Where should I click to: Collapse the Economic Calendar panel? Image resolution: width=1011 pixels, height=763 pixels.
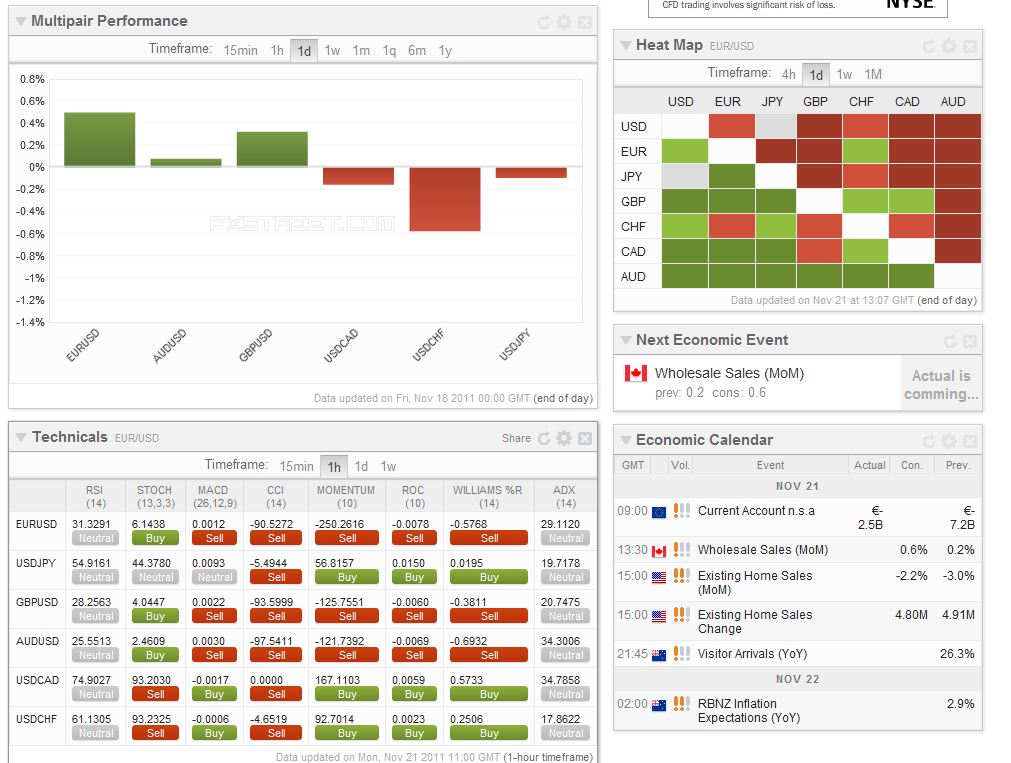coord(625,440)
